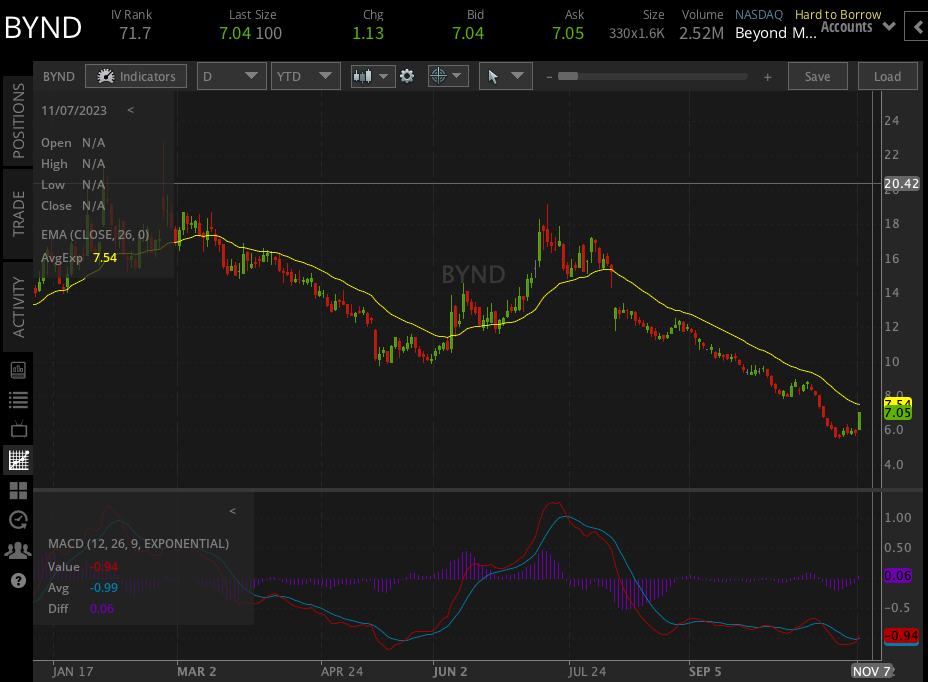
Task: Open the charts grid sidebar icon
Action: pyautogui.click(x=18, y=460)
